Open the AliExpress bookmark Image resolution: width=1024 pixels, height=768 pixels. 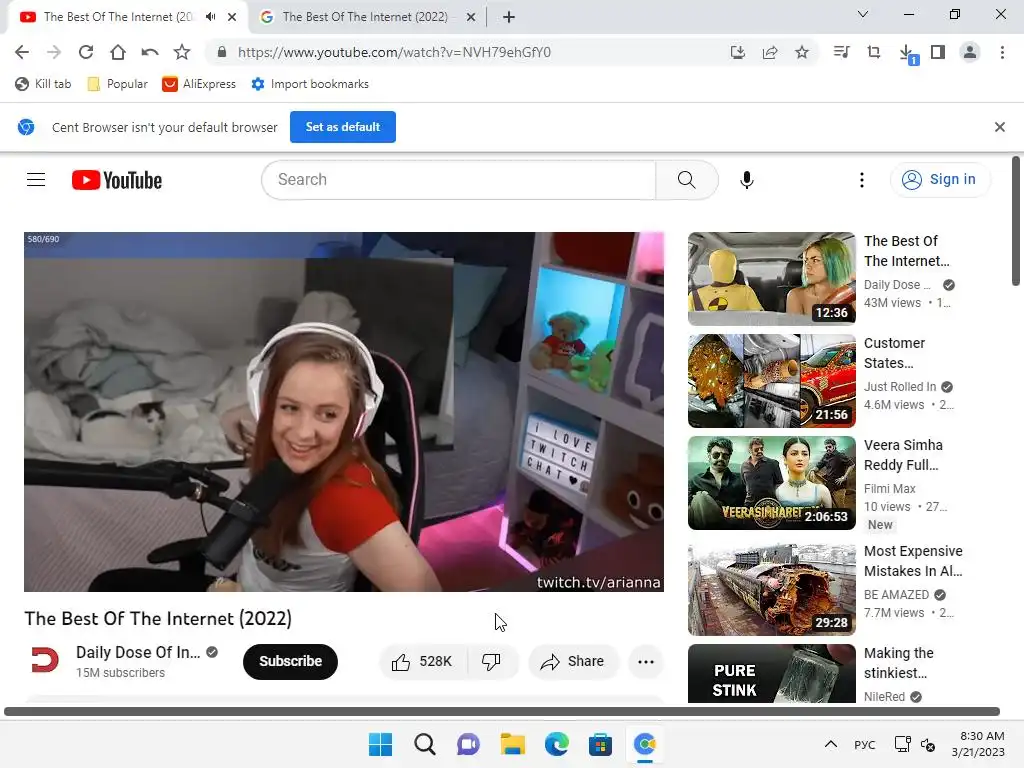199,84
